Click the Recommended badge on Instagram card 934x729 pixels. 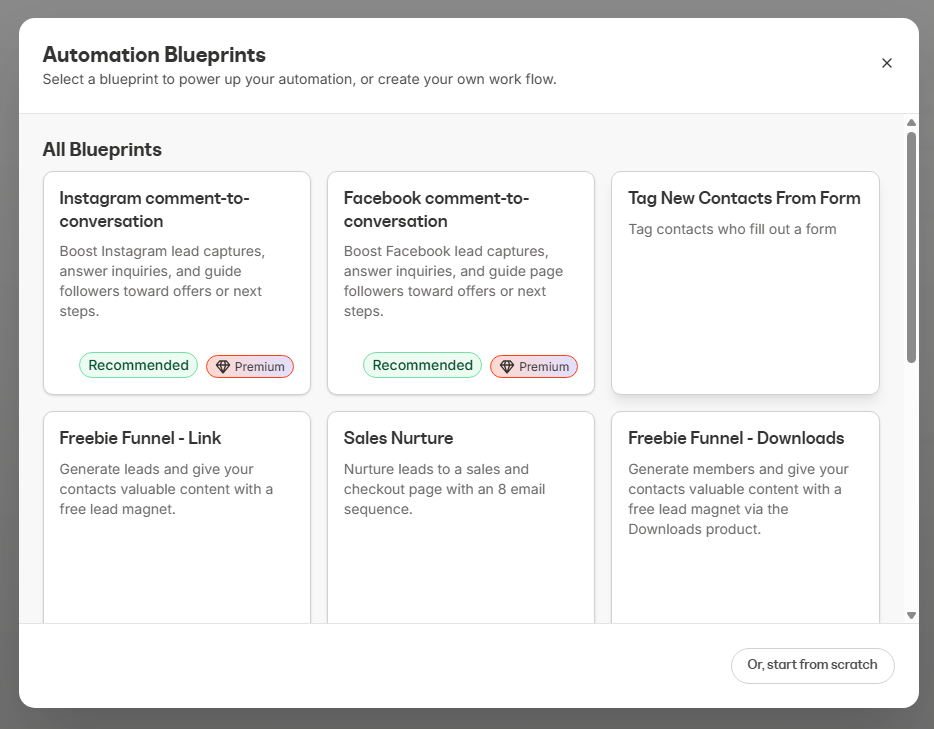click(138, 365)
